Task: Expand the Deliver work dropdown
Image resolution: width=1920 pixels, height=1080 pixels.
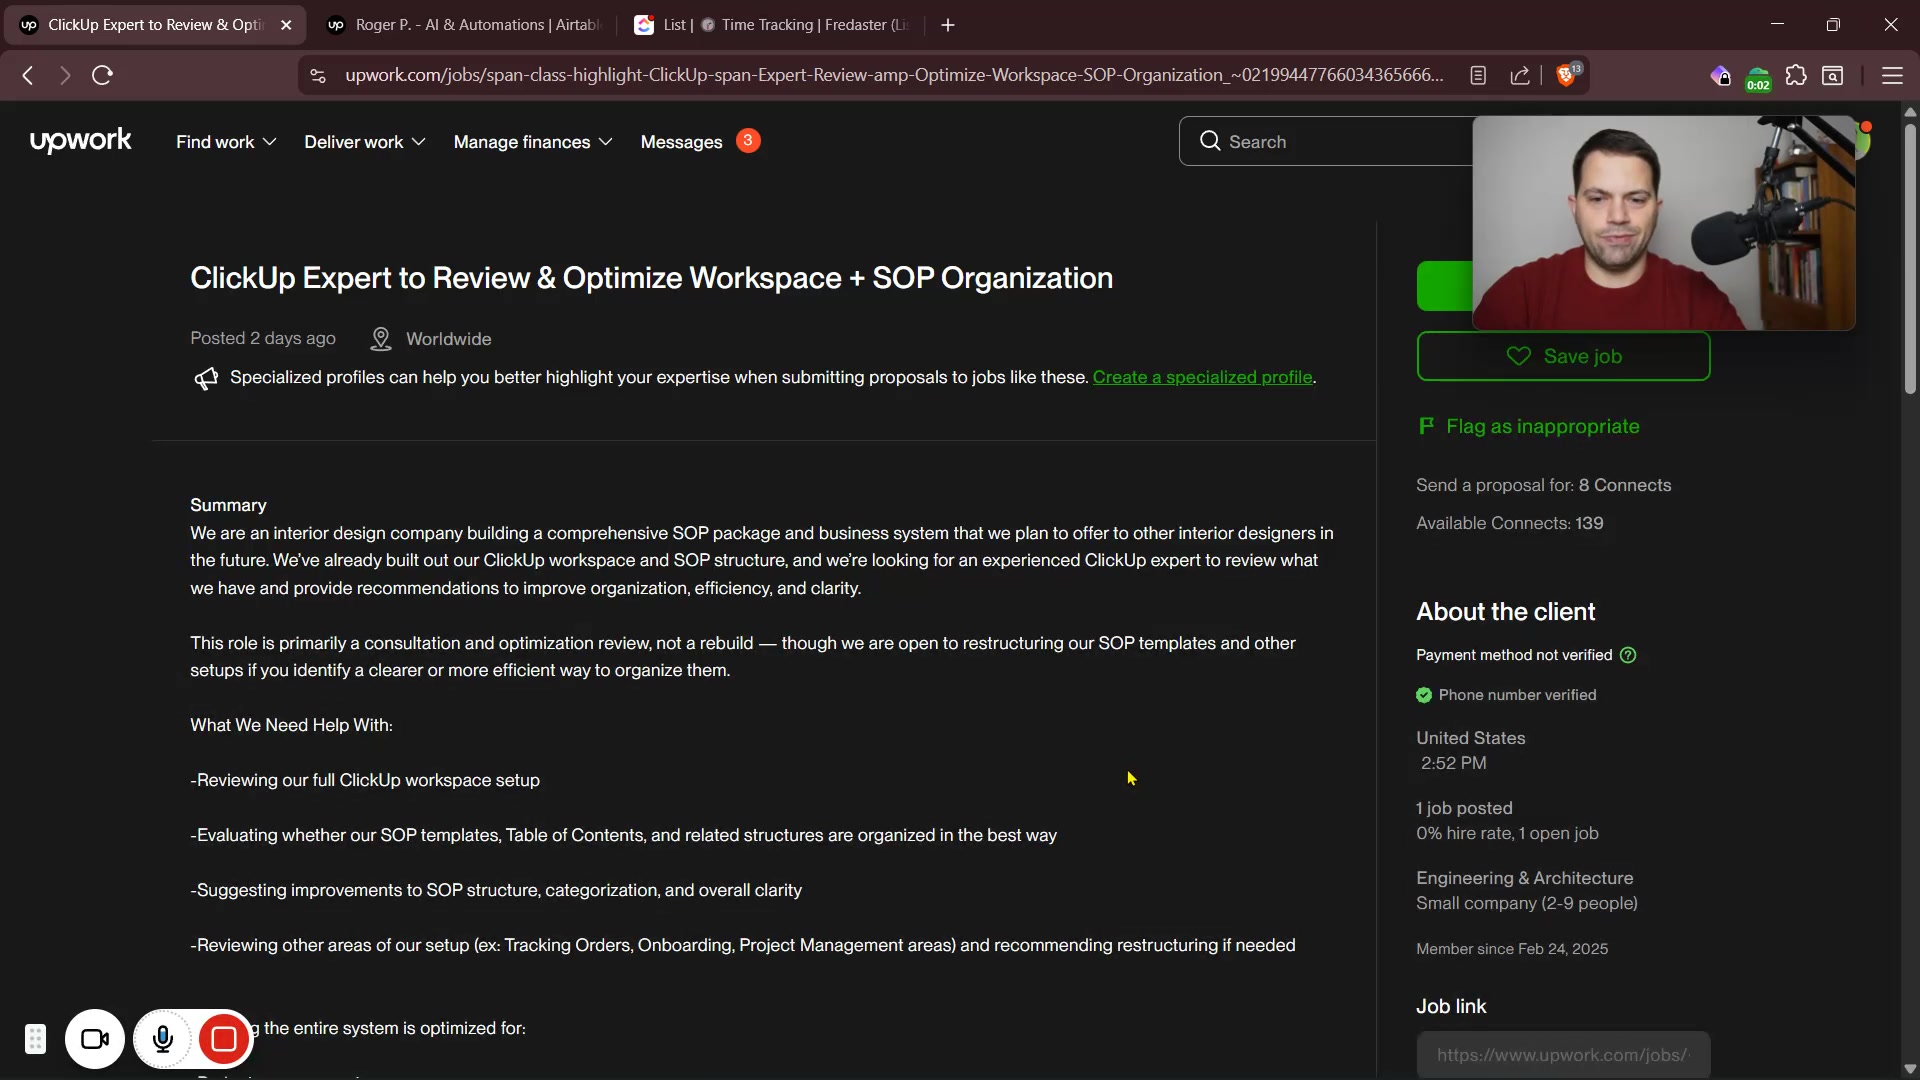Action: click(x=364, y=142)
